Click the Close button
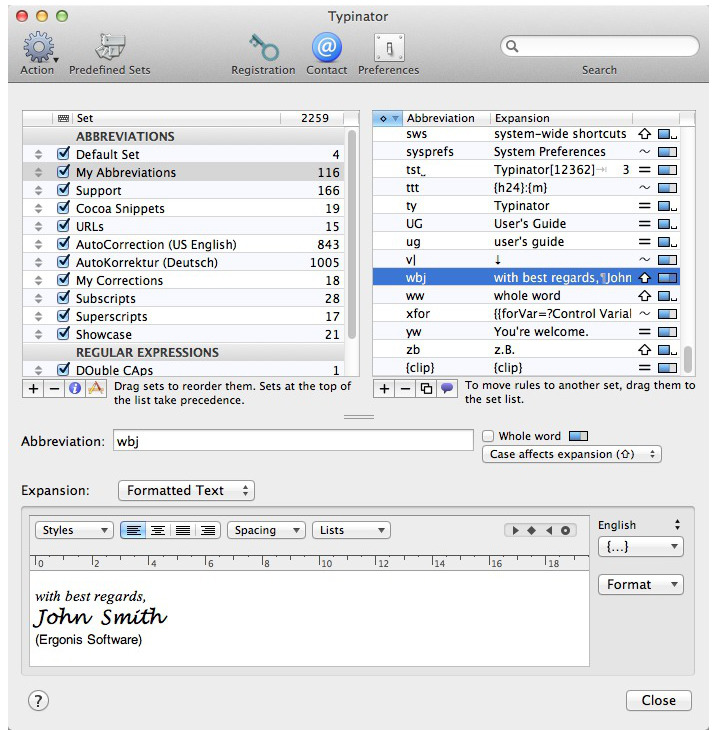716x730 pixels. 658,700
